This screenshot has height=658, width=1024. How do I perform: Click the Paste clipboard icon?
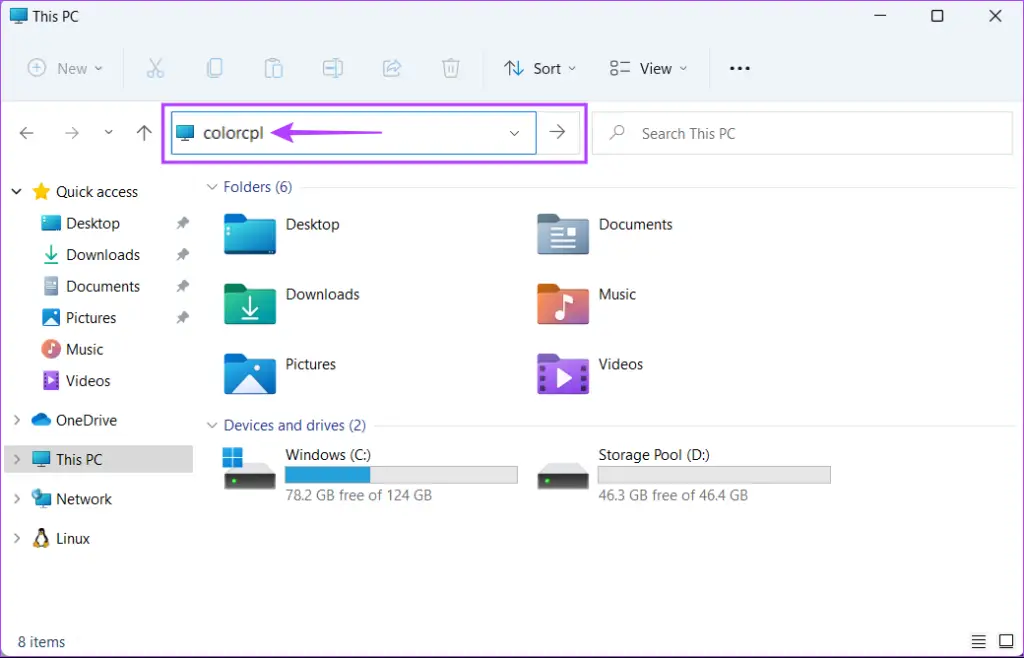click(273, 68)
